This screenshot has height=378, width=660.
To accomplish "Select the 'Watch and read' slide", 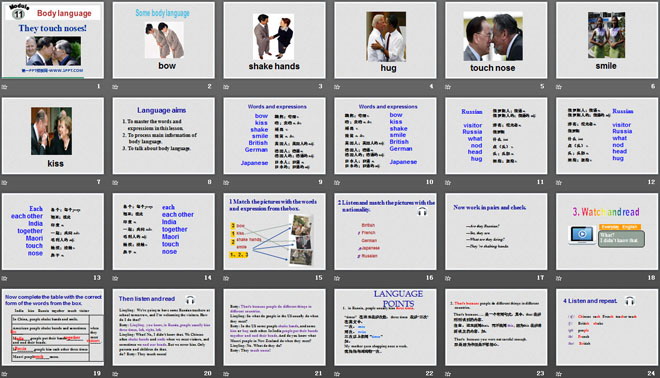I will (x=607, y=232).
